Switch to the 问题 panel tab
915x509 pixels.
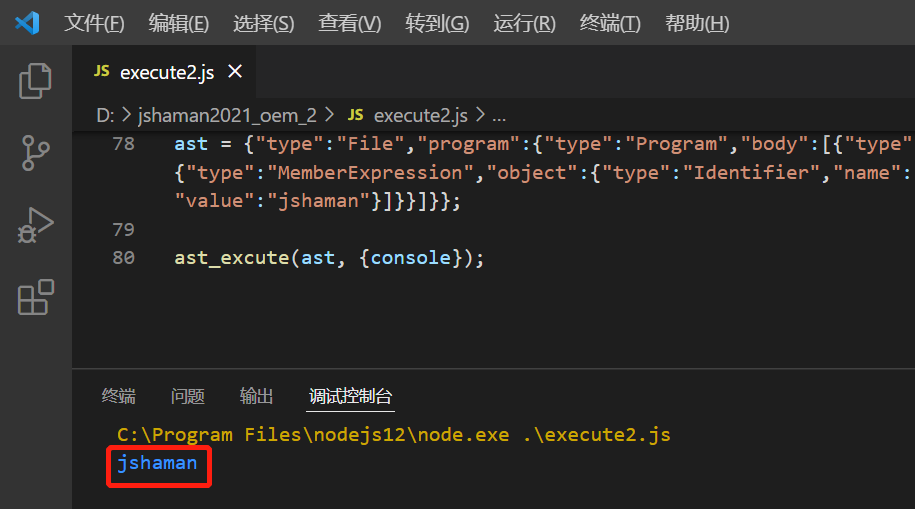[188, 396]
